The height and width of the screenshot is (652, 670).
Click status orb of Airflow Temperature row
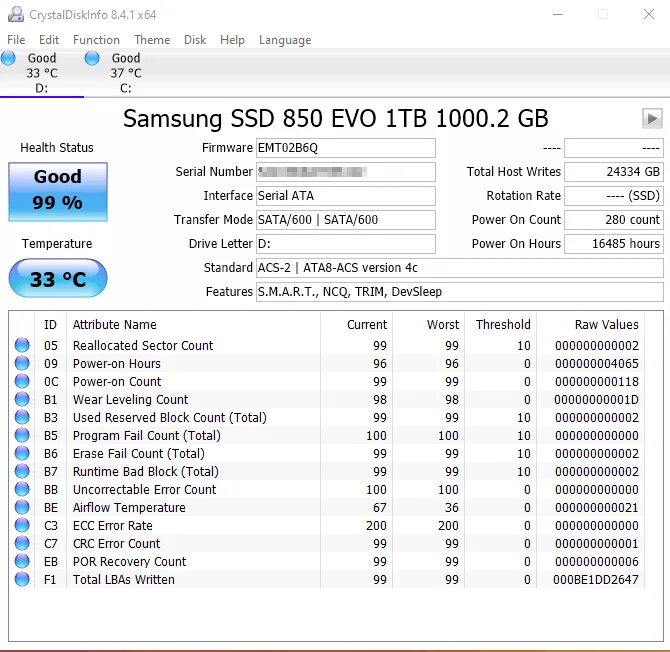click(x=22, y=507)
